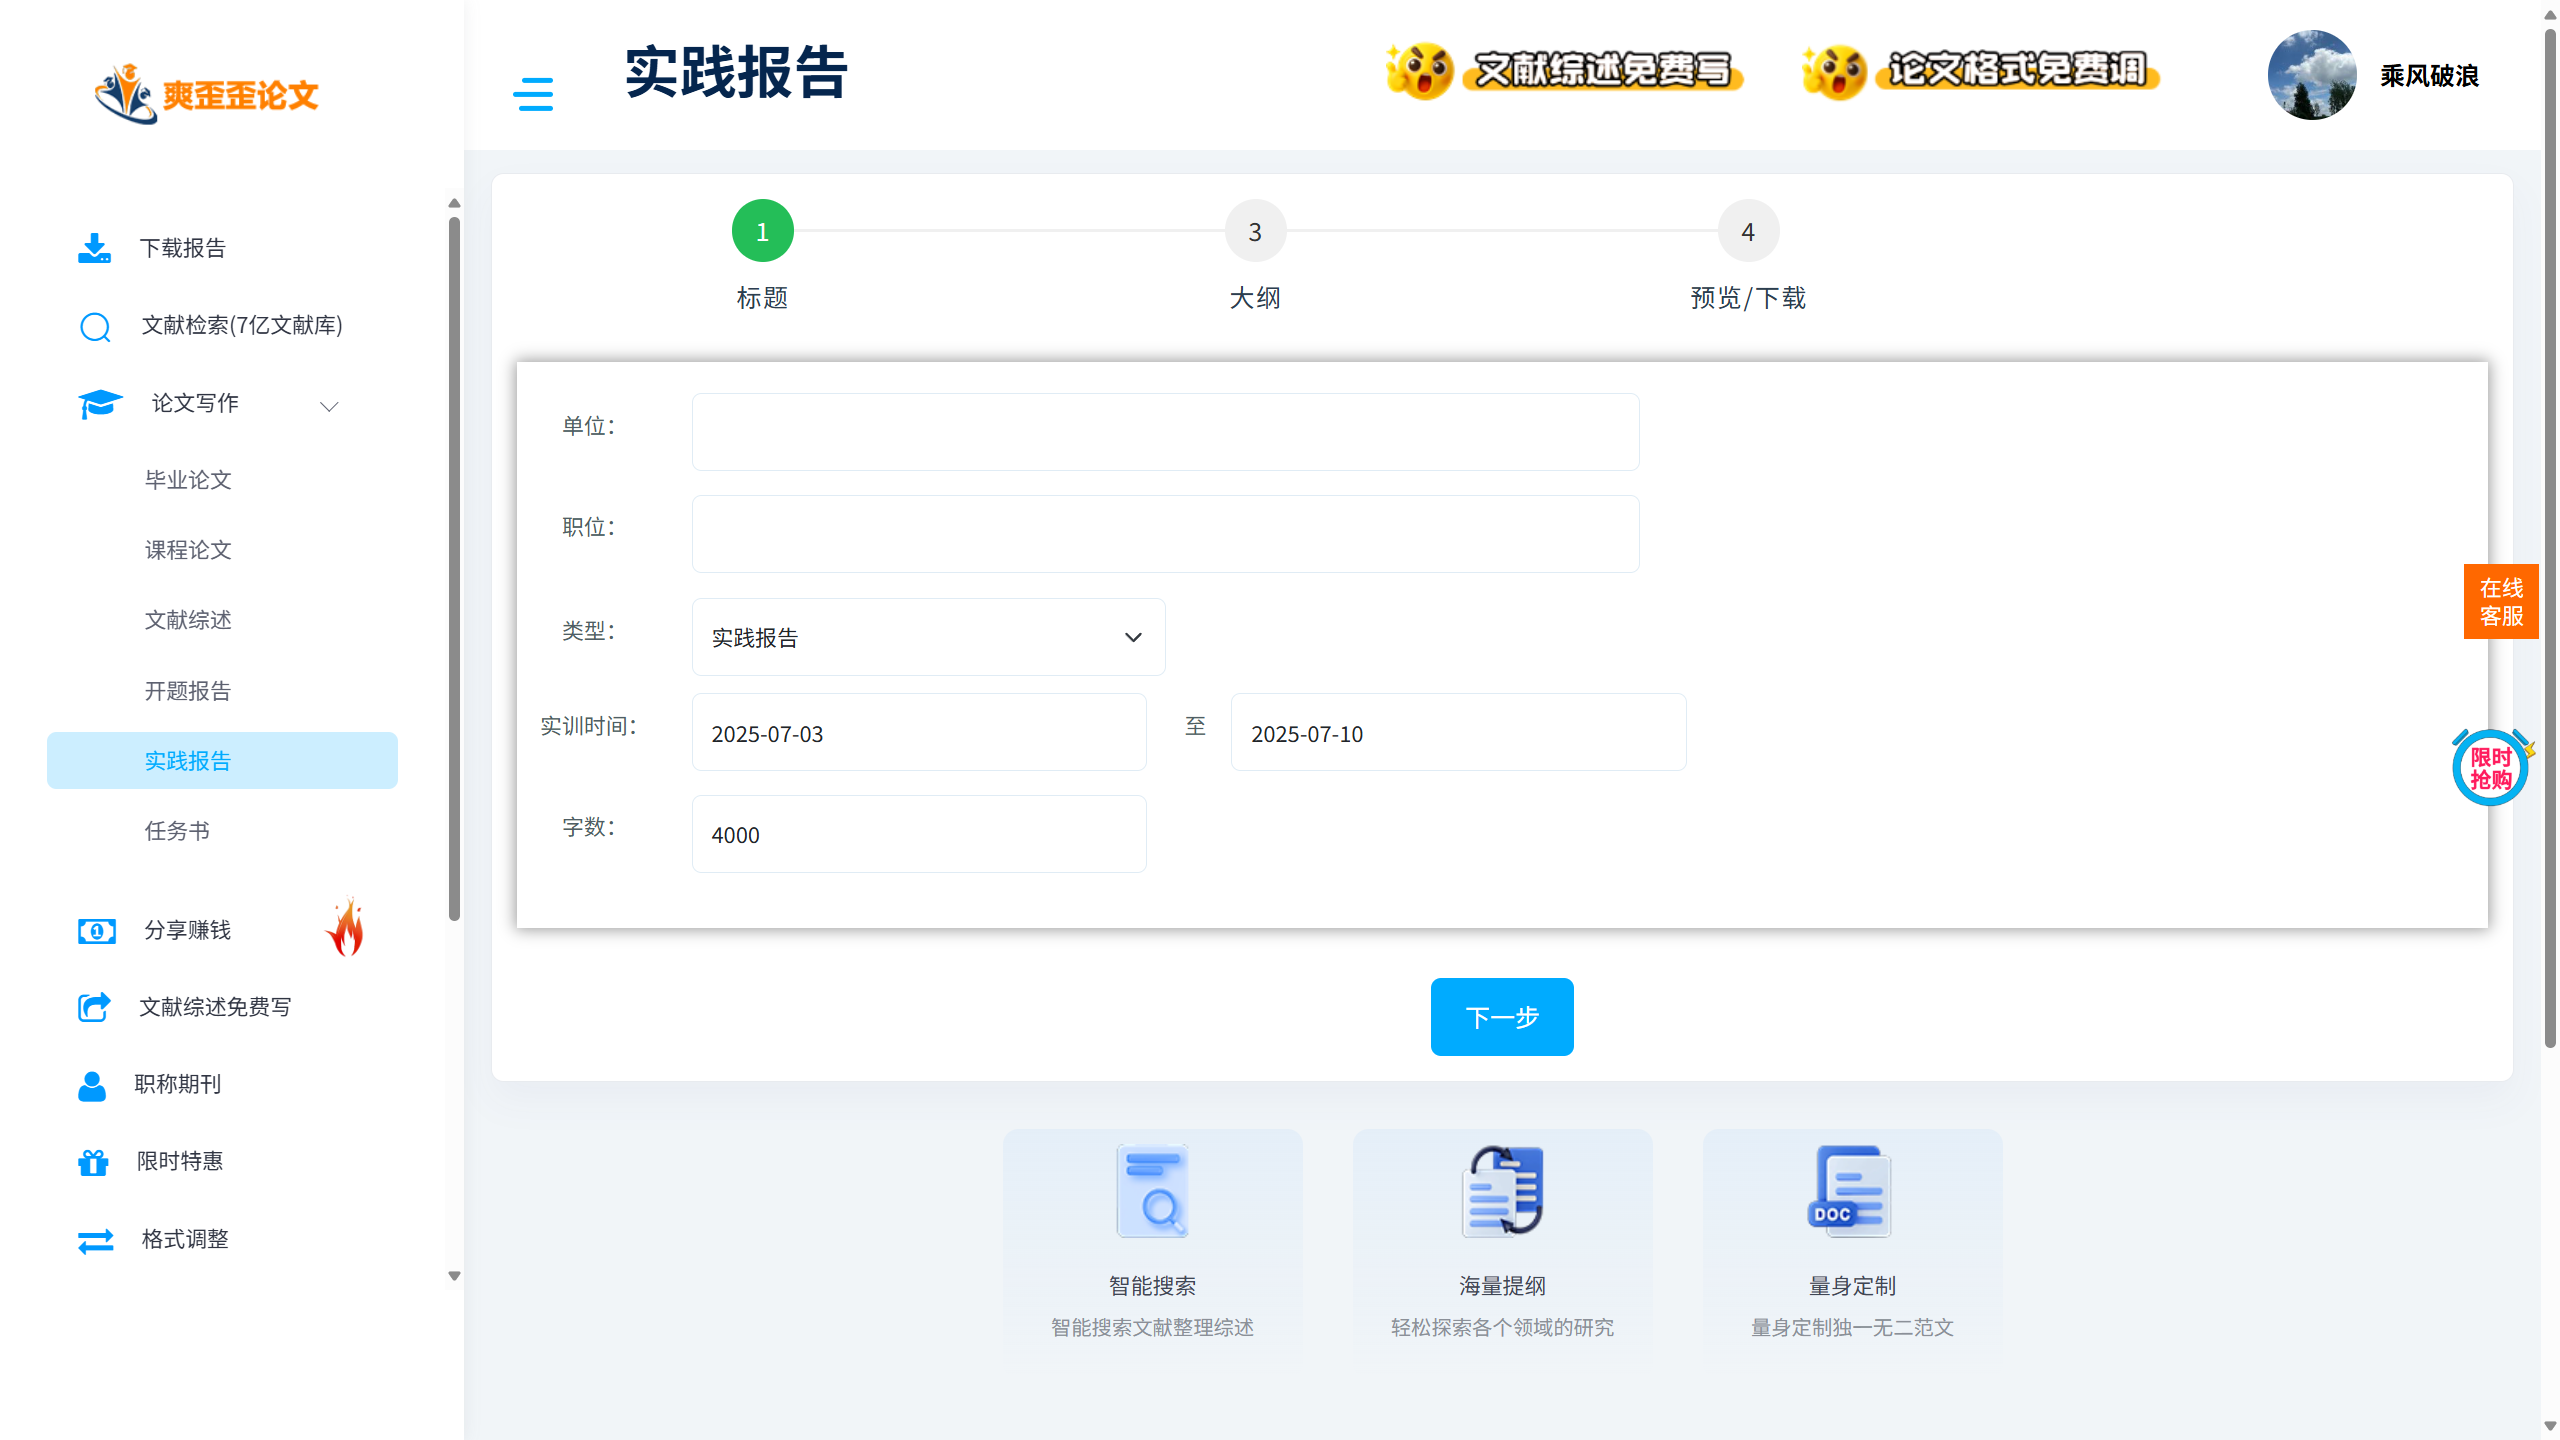Click the literature search magnifier icon

tap(95, 326)
